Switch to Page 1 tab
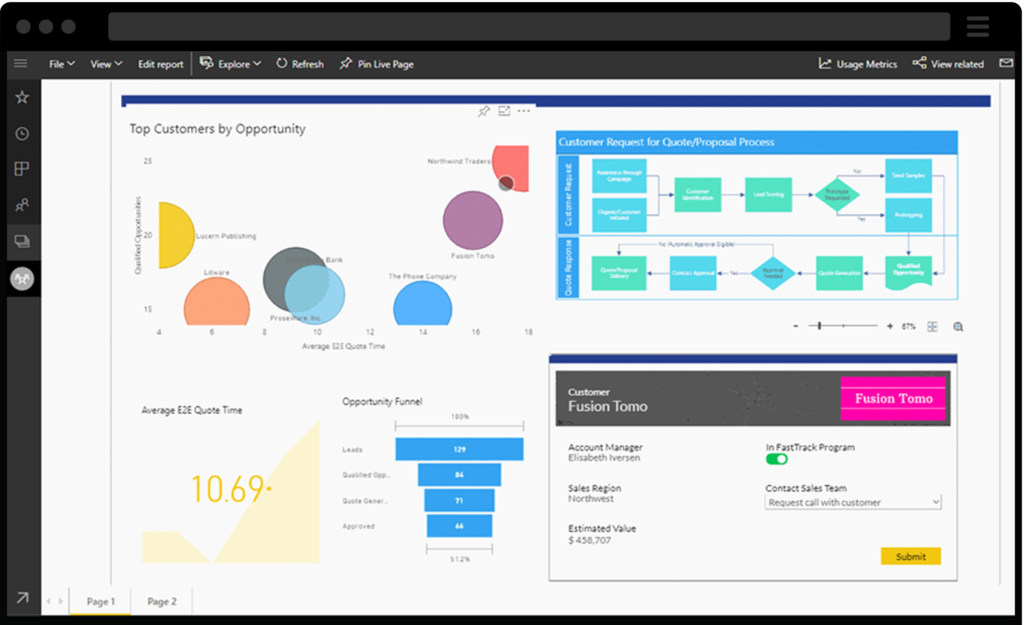Viewport: 1024px width, 625px height. point(101,601)
